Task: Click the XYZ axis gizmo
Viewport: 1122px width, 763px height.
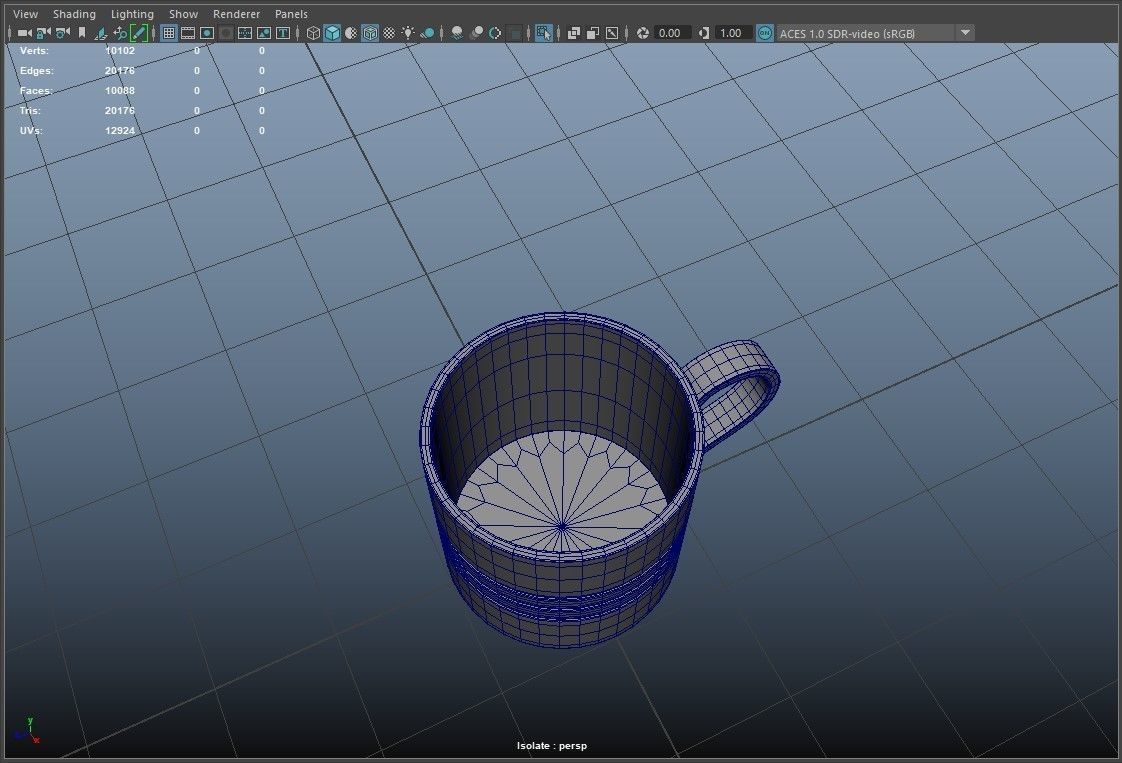Action: 26,731
